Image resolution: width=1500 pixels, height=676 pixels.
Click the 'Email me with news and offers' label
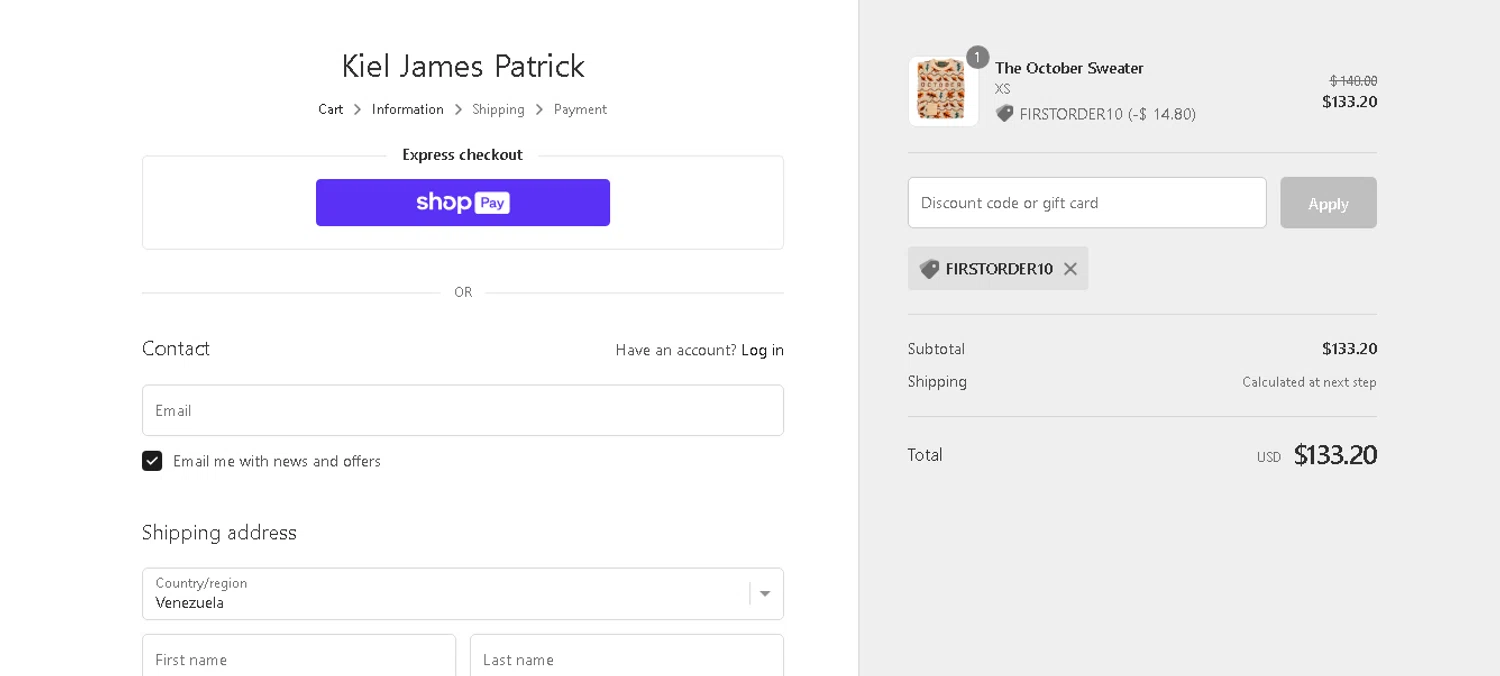click(277, 461)
